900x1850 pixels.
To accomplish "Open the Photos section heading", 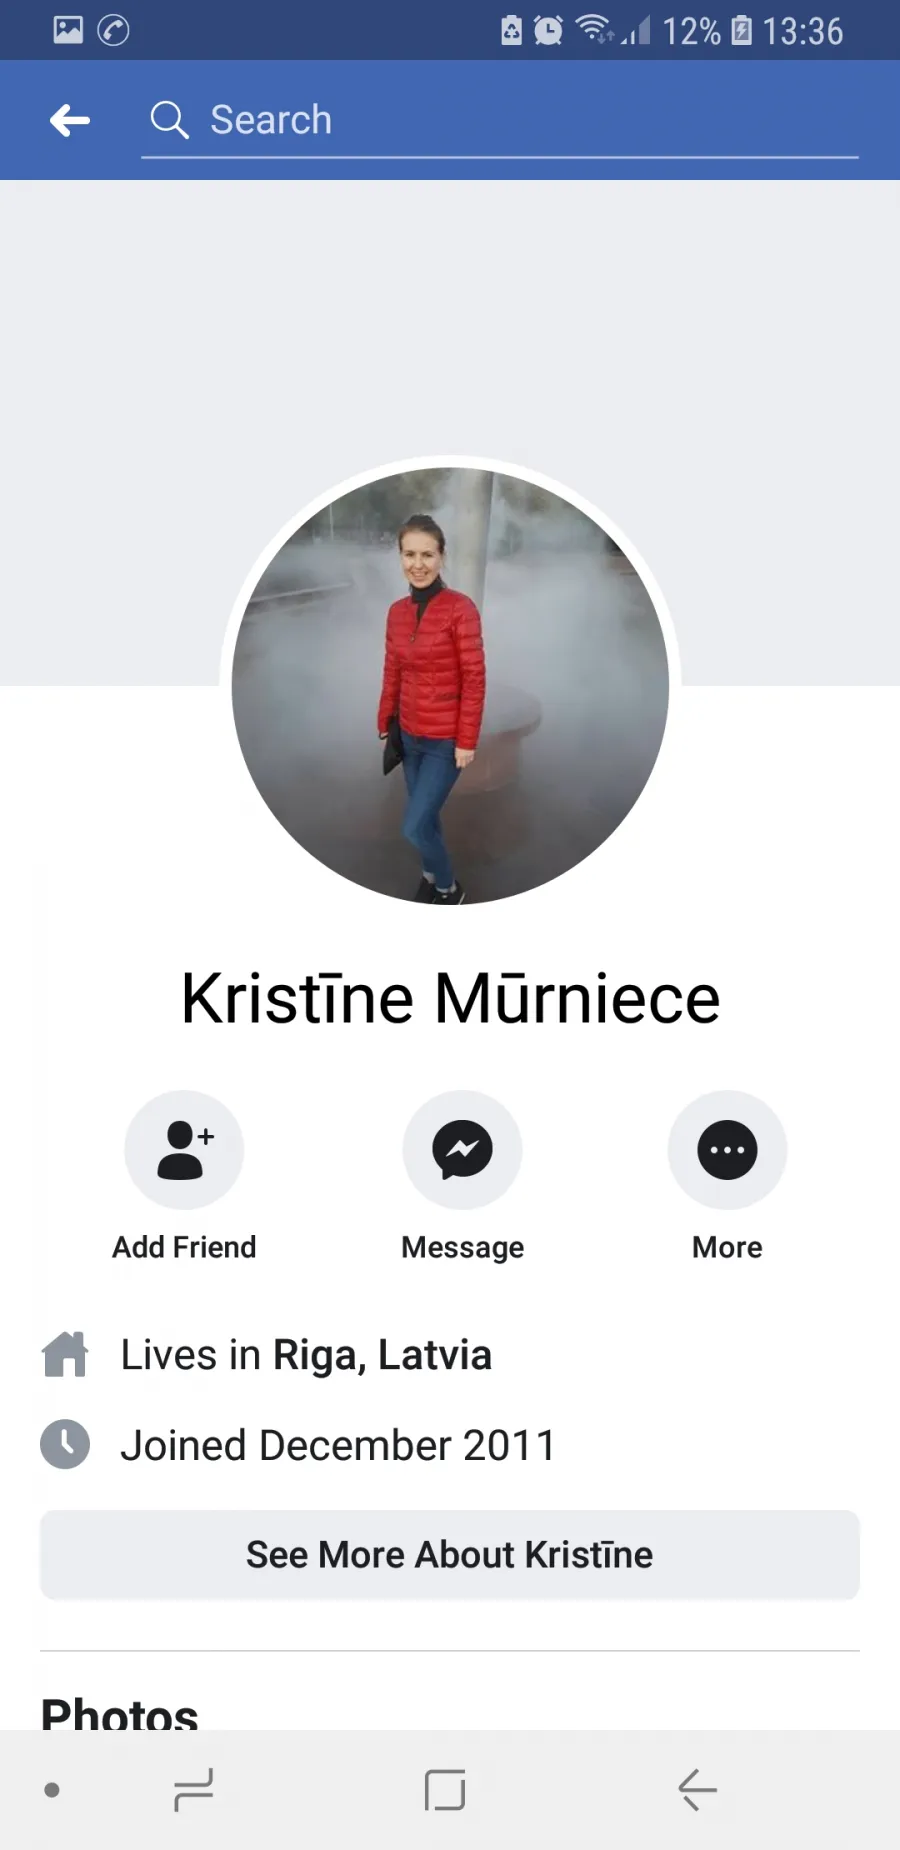I will [x=120, y=1712].
